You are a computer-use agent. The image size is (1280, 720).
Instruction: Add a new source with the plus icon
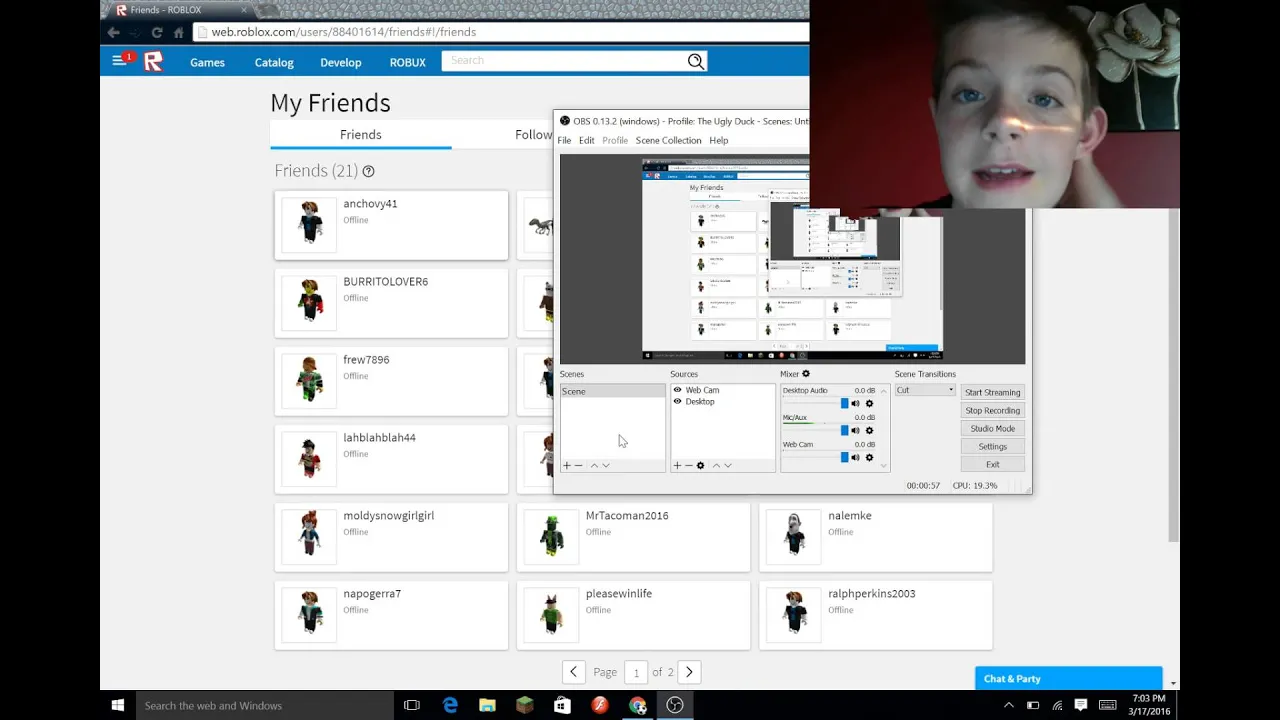coord(677,466)
